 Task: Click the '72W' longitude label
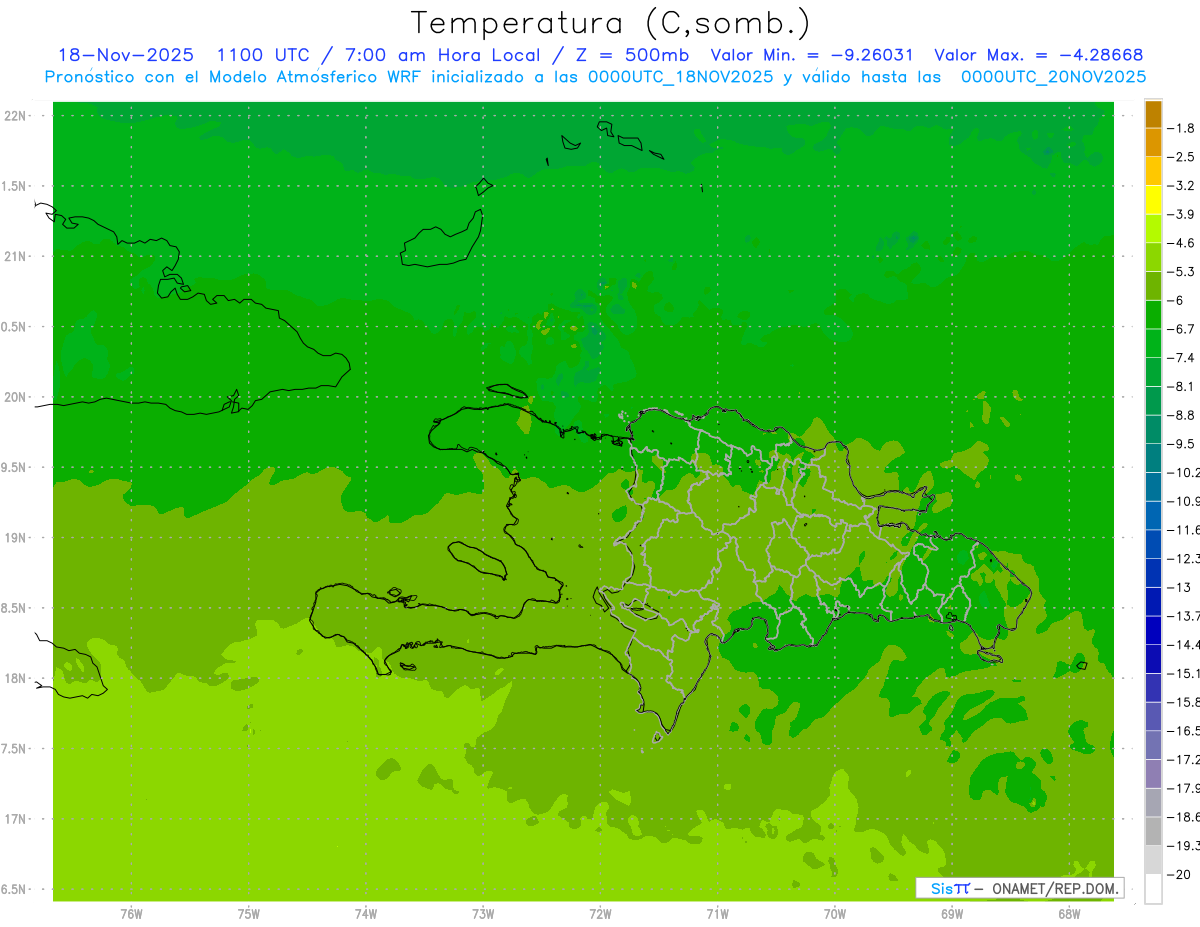(x=600, y=914)
